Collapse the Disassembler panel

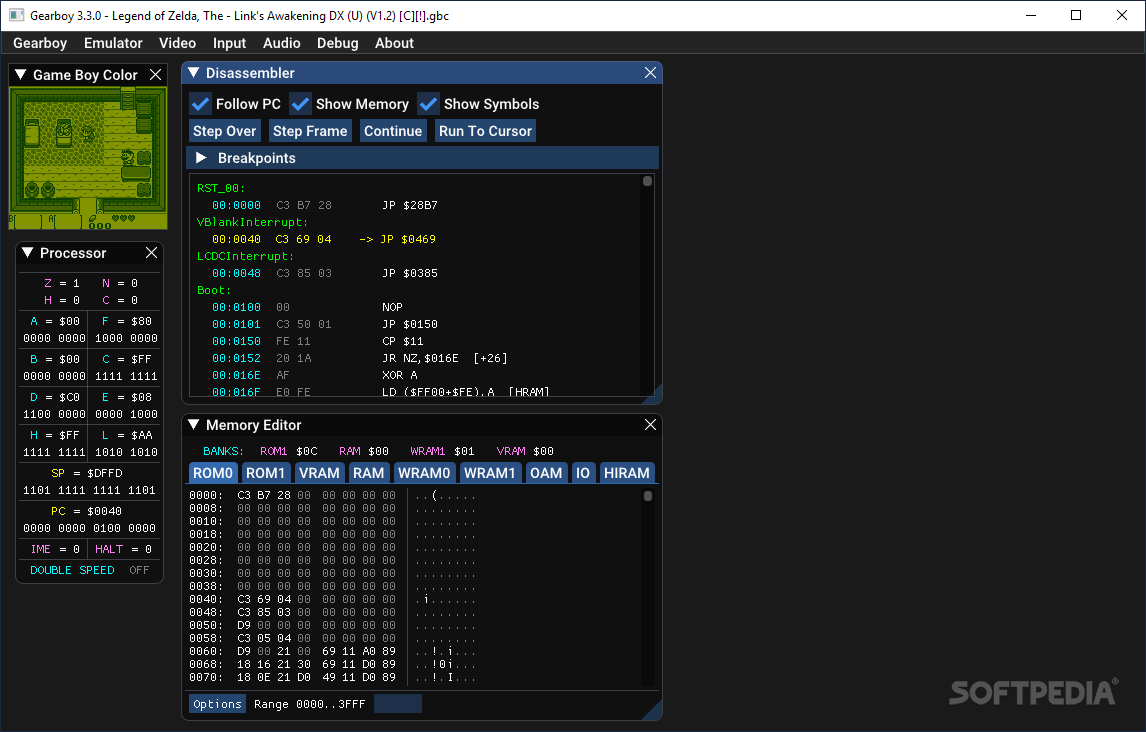[x=194, y=72]
